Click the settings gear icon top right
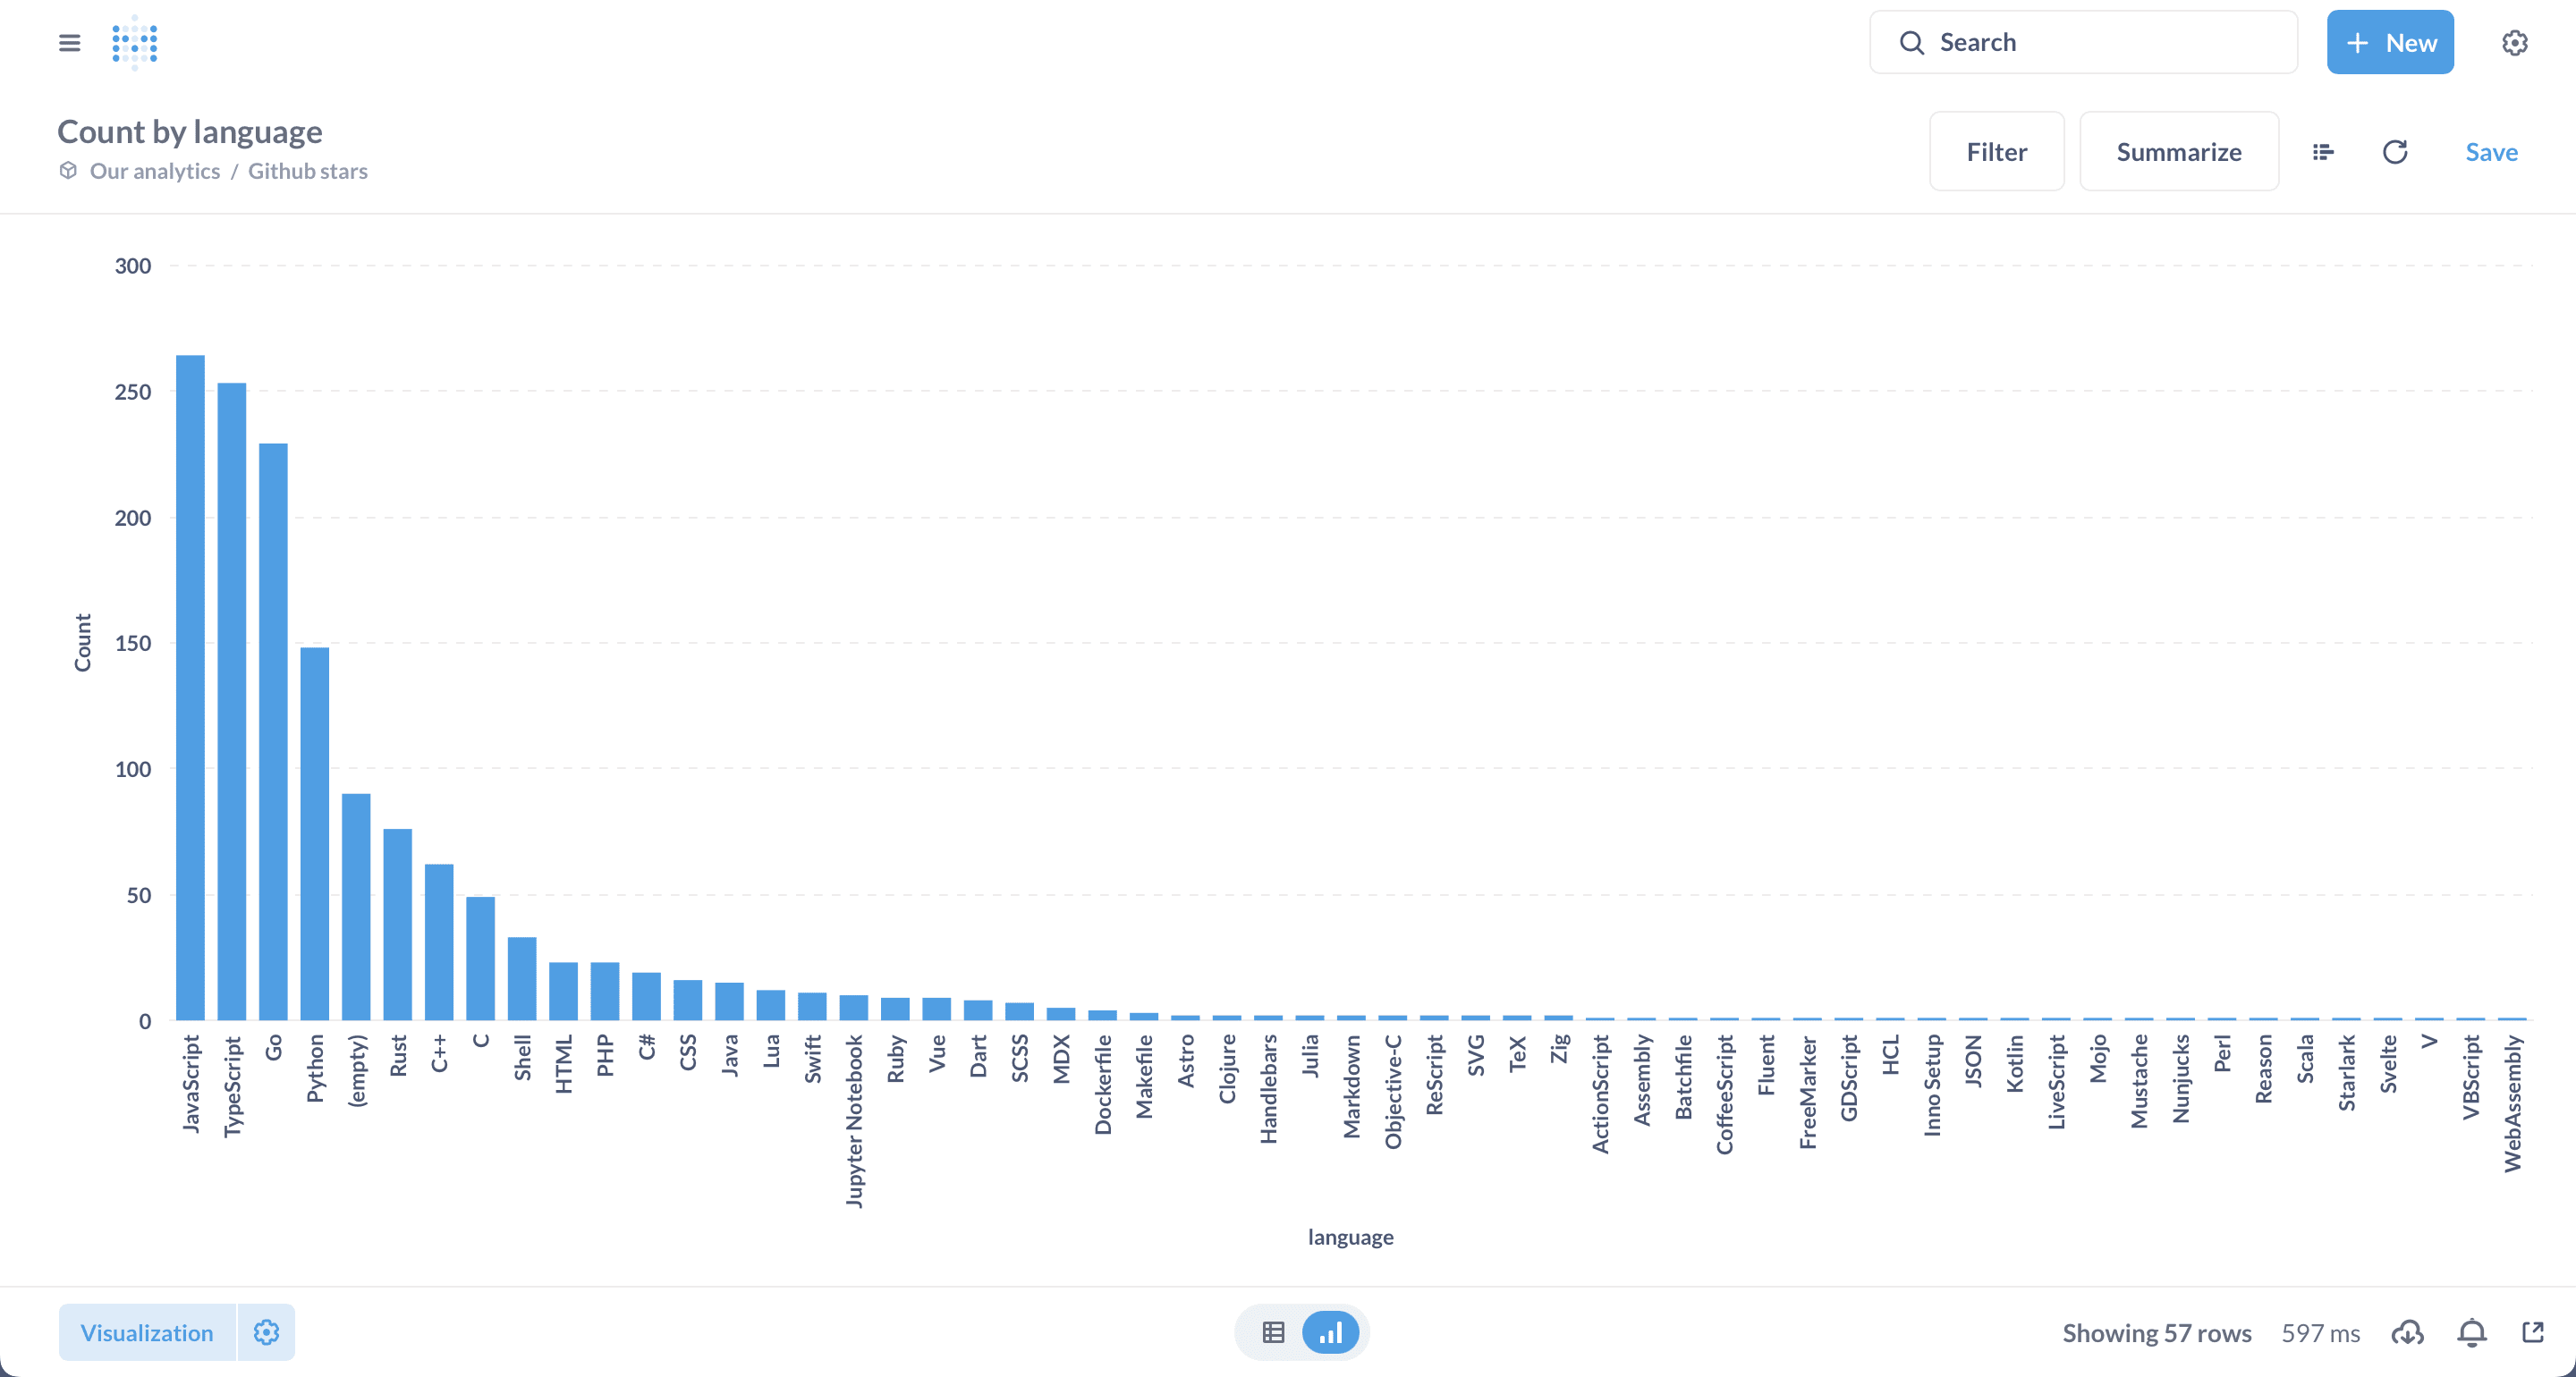Screen dimensions: 2576x1377 (x=2513, y=45)
